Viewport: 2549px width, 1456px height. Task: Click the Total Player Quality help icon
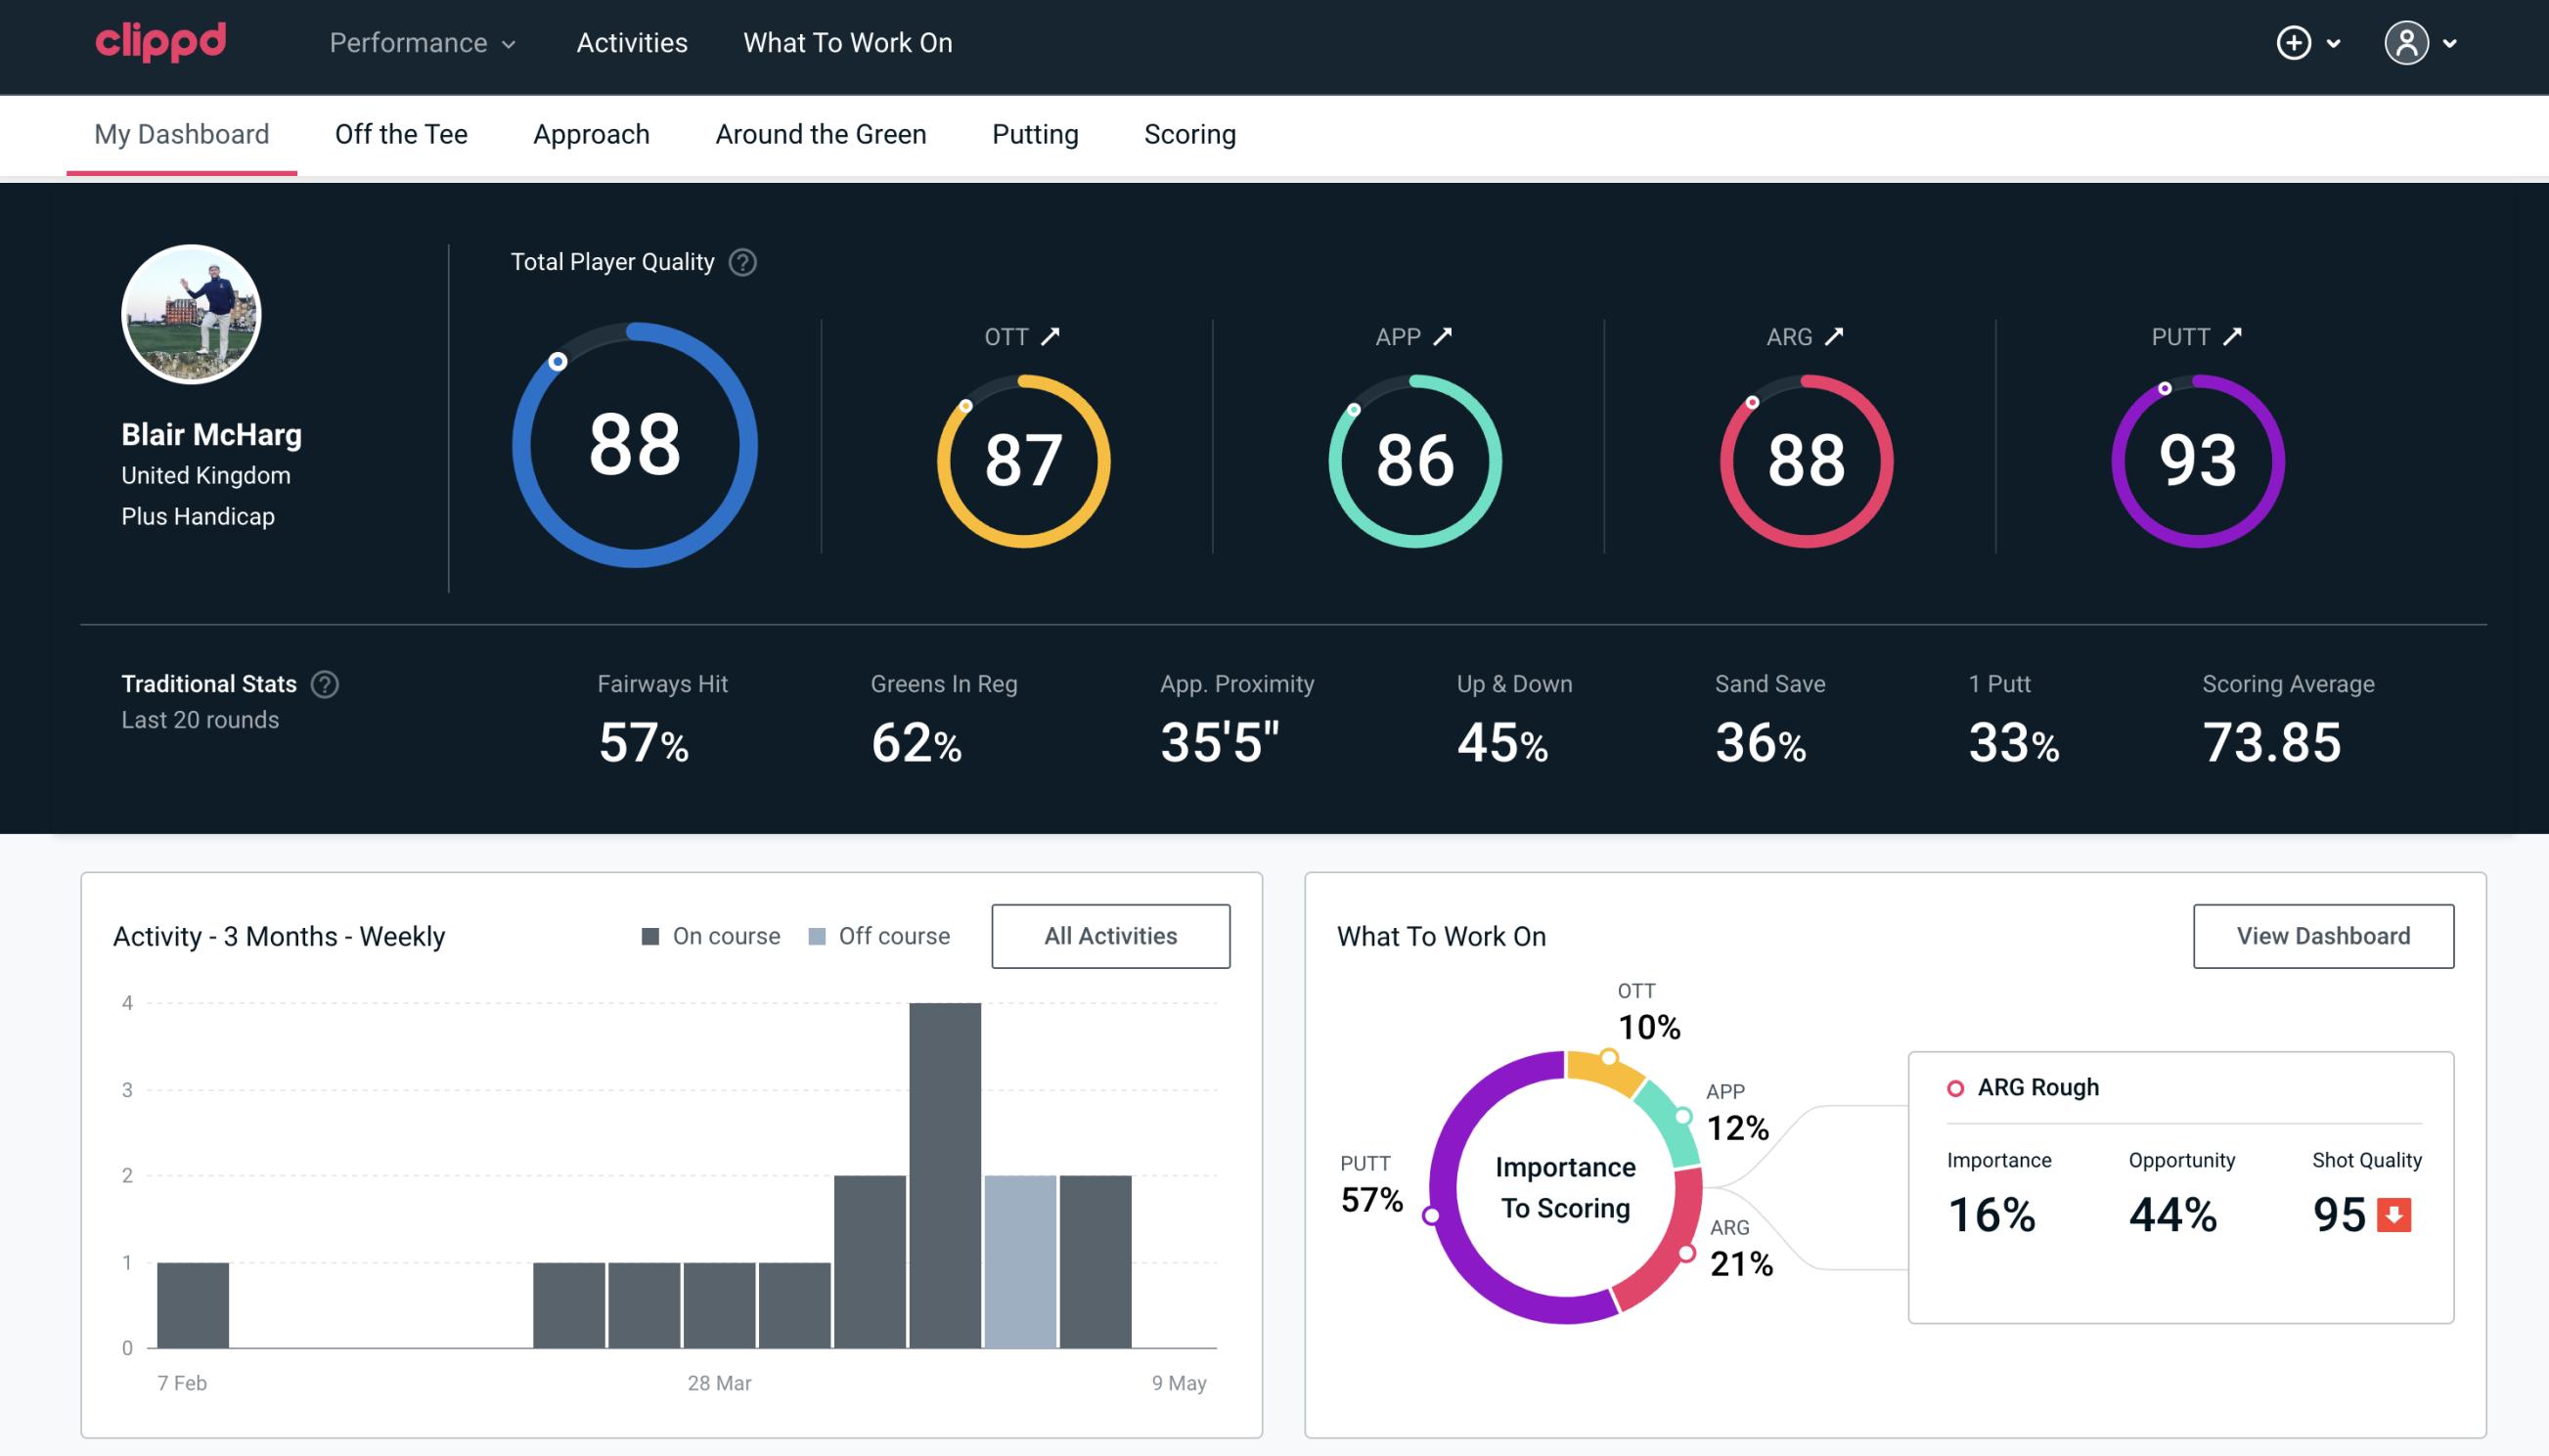(x=738, y=262)
